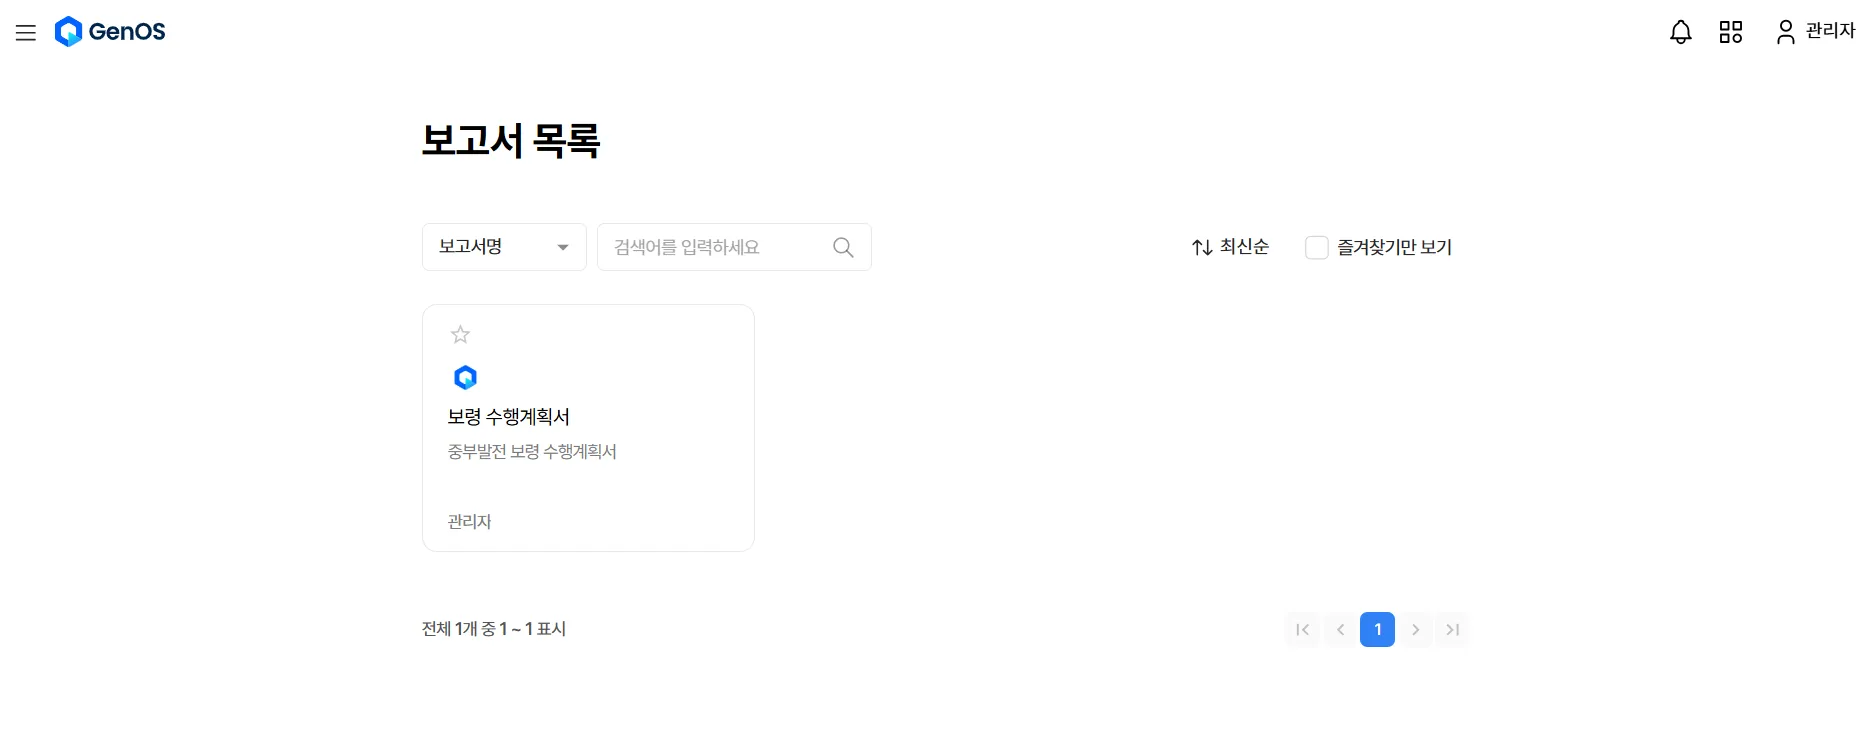Star the 보령 수행계획서 report as favorite
1876x748 pixels.
460,334
